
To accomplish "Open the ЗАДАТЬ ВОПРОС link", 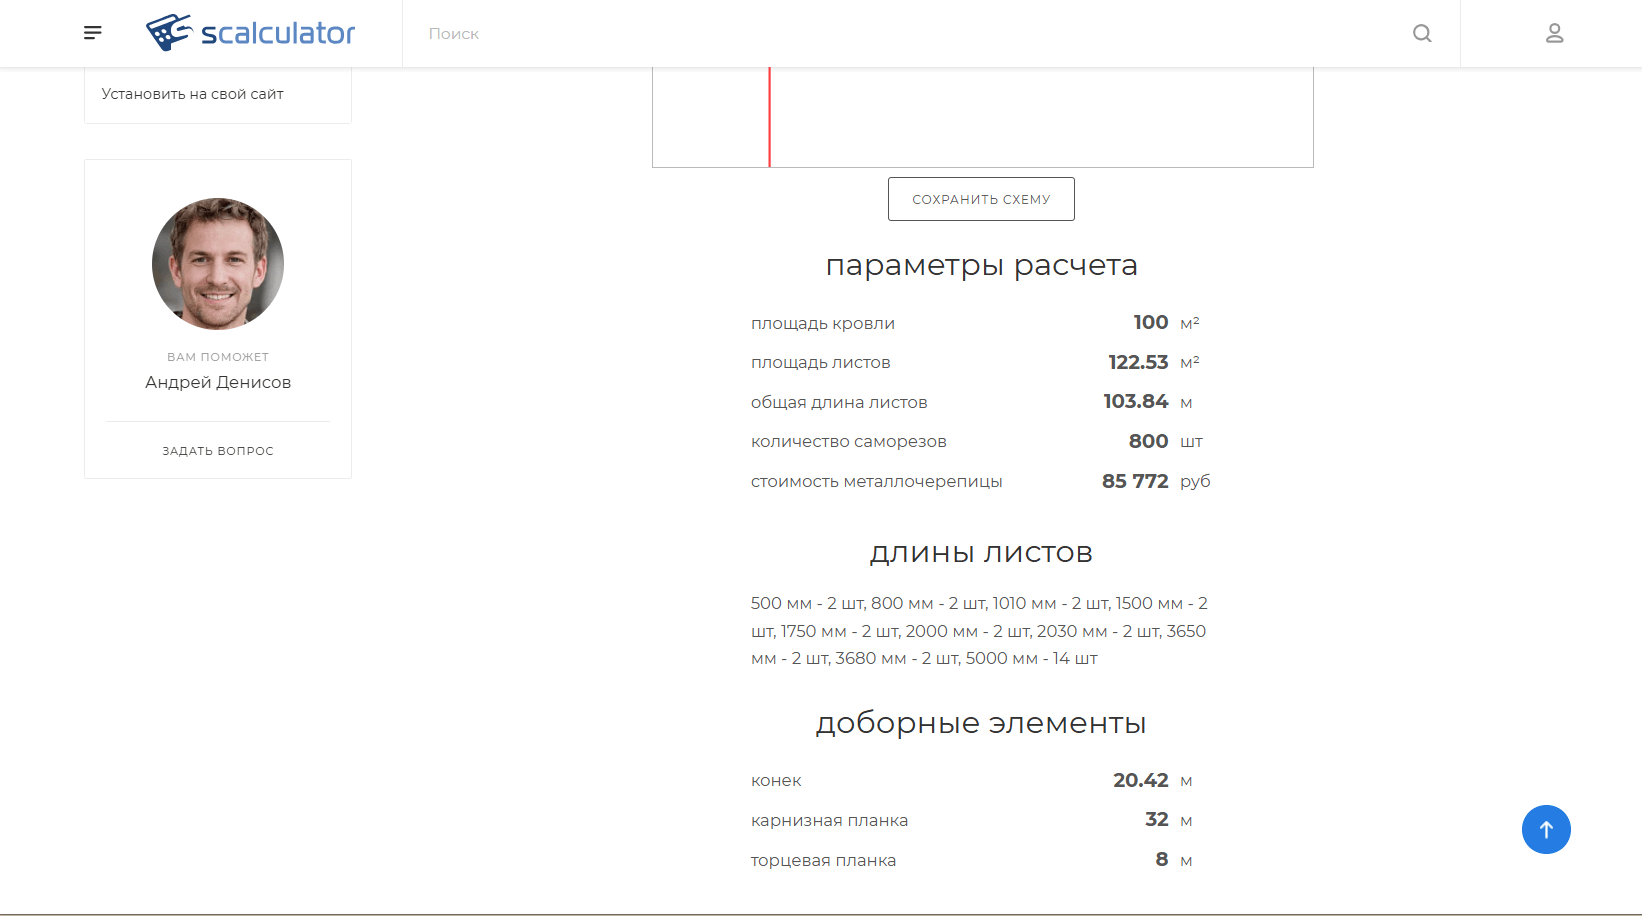I will 217,450.
